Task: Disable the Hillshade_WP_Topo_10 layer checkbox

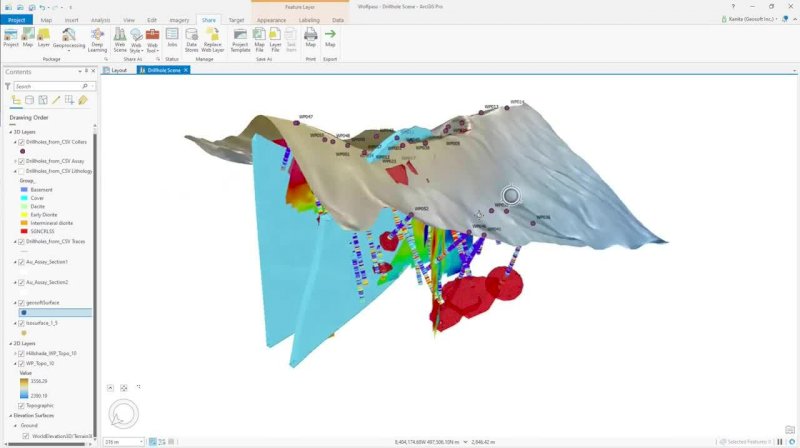Action: point(21,354)
